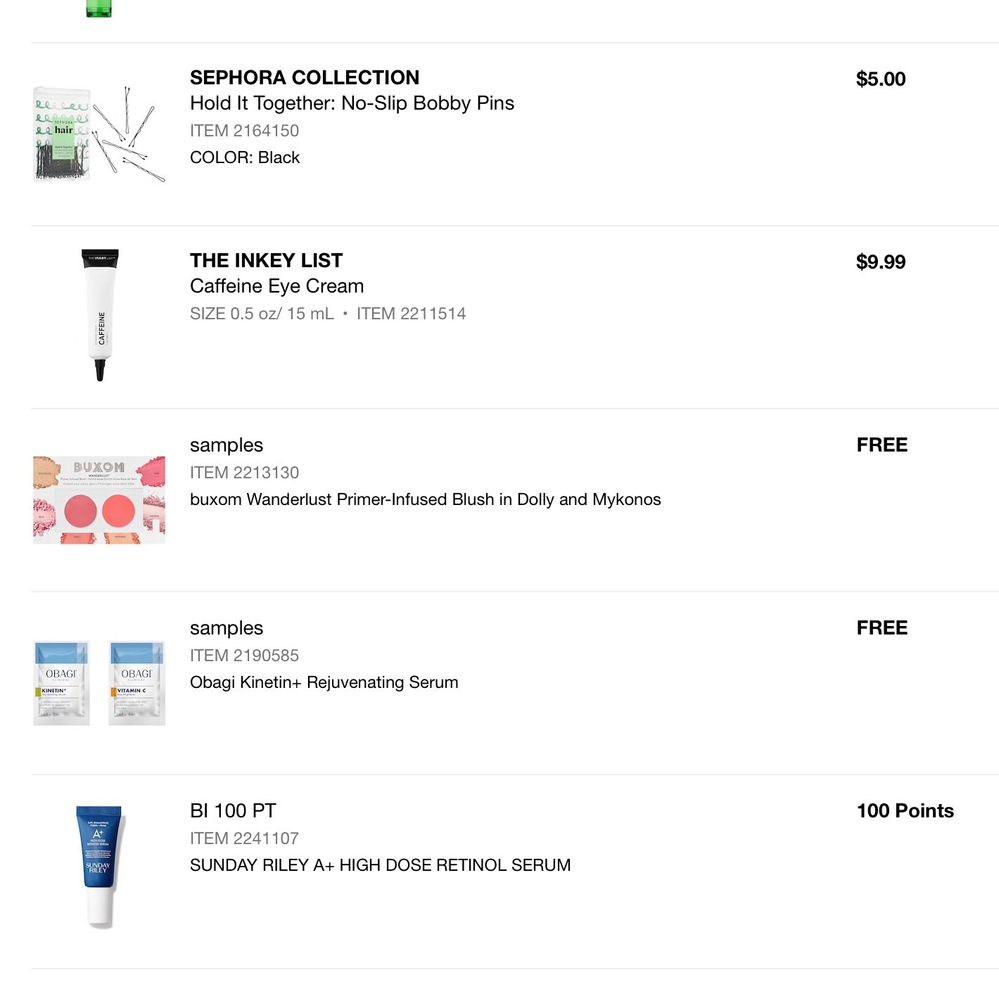Open the Caffeine Eye Cream product link
The height and width of the screenshot is (984, 999).
[277, 286]
